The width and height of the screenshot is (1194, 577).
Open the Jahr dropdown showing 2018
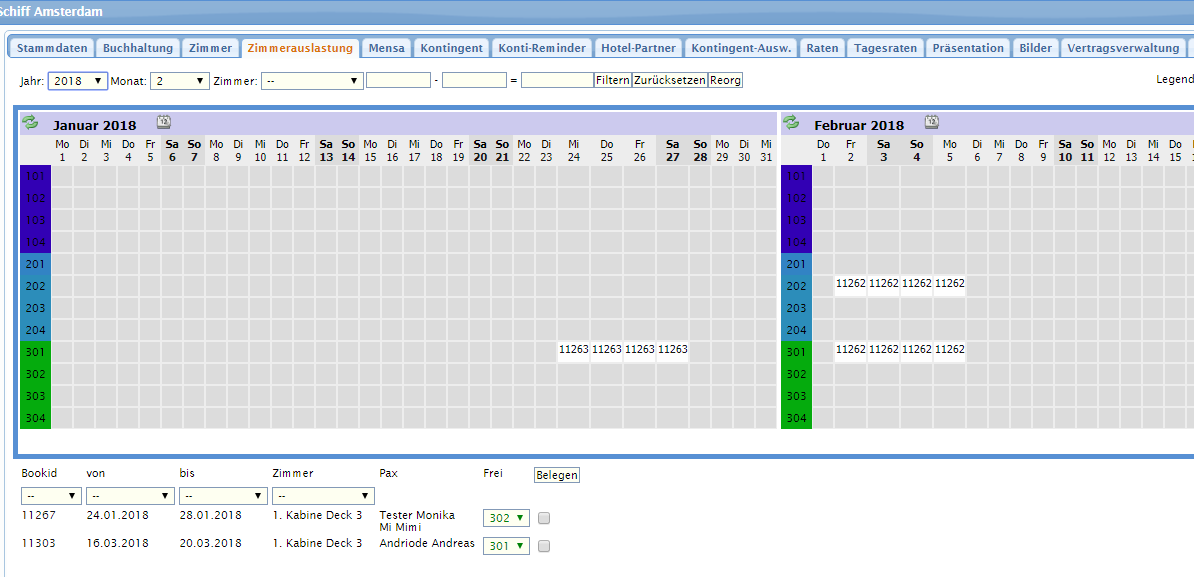pyautogui.click(x=78, y=81)
